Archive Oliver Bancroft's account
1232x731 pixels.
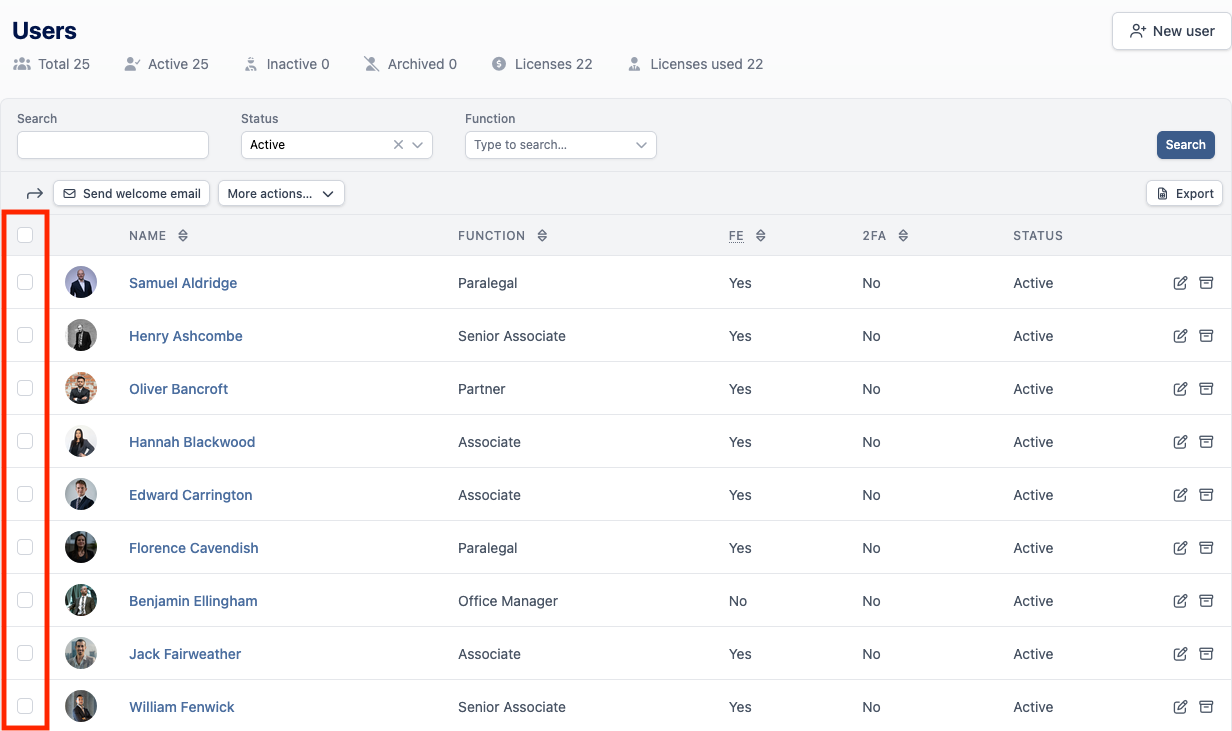point(1206,389)
